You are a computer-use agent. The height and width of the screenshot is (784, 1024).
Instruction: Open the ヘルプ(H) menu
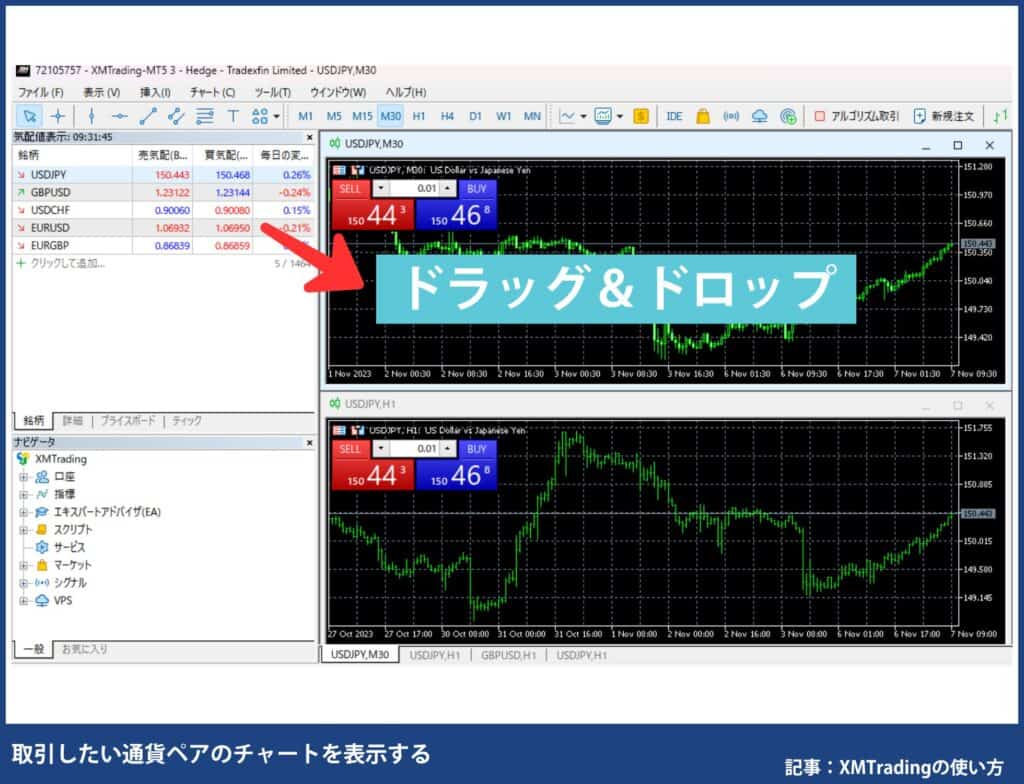[406, 92]
